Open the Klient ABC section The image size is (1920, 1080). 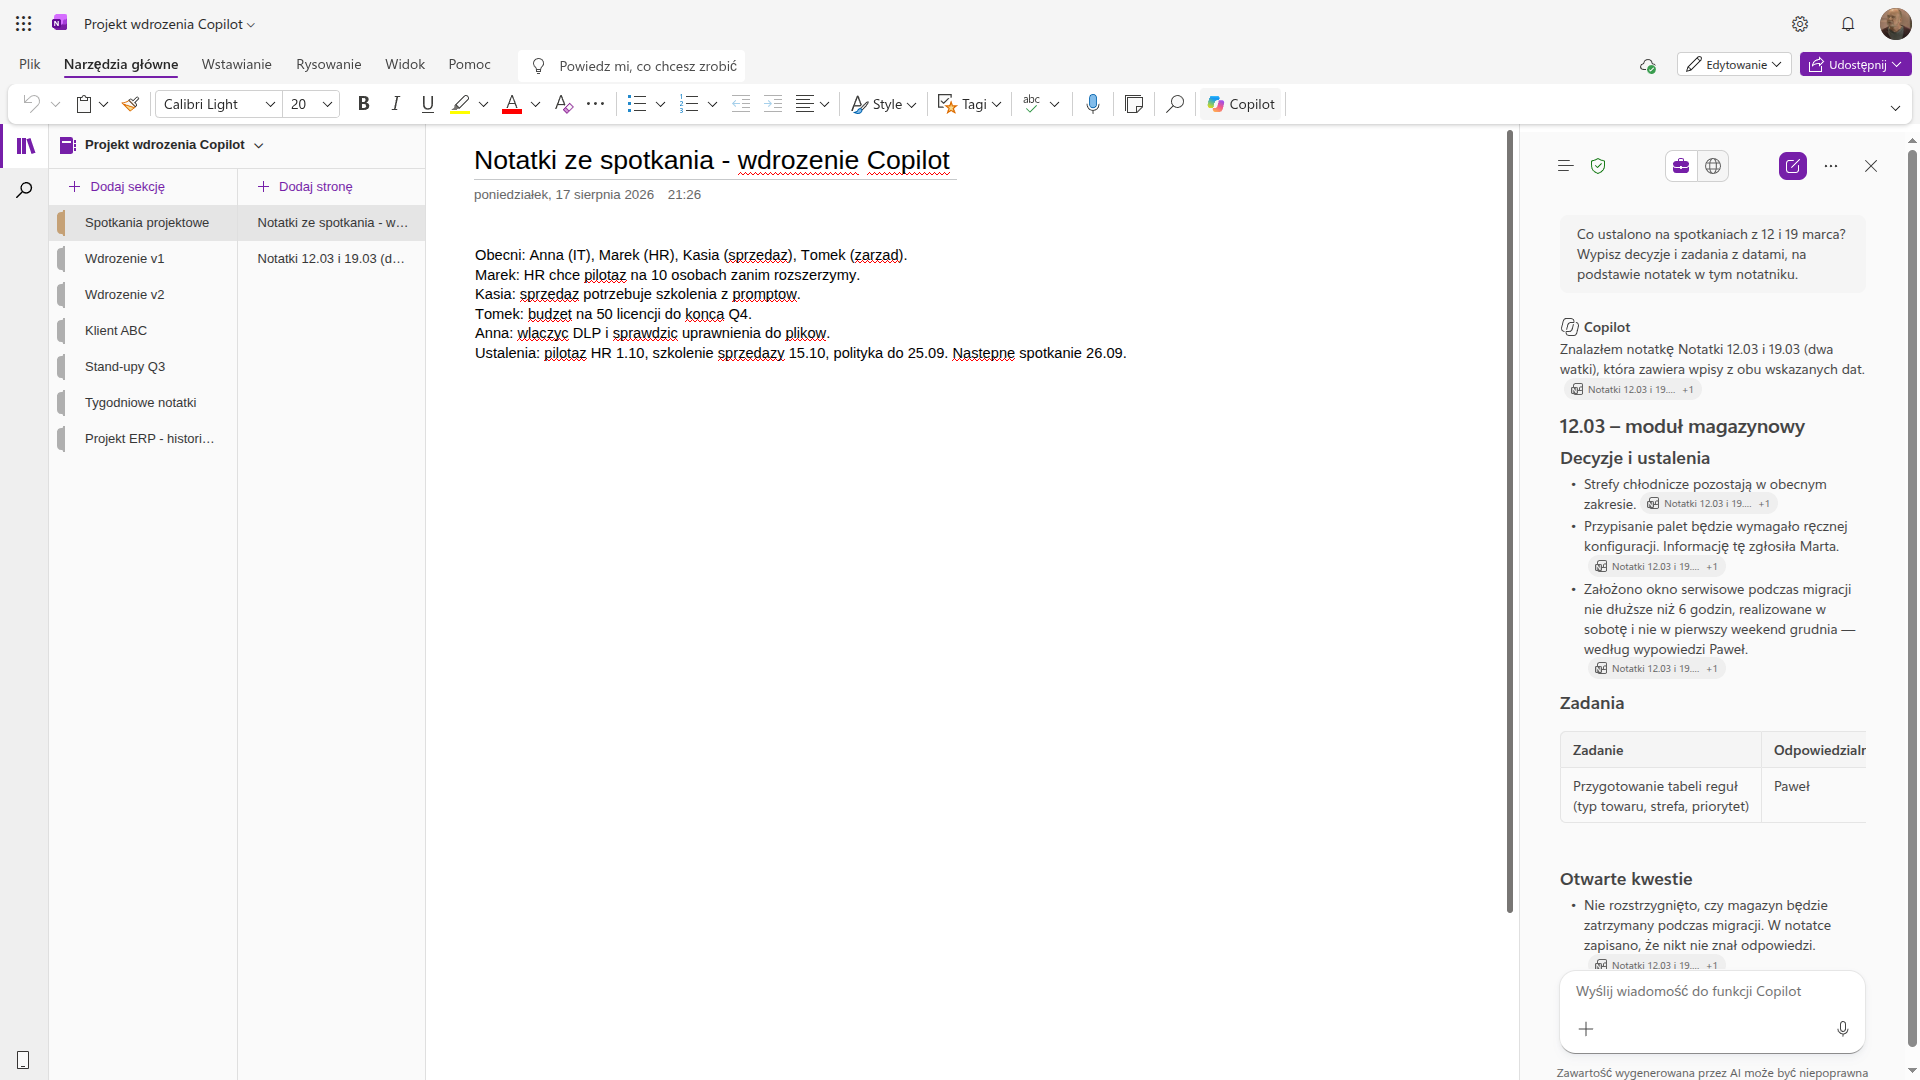point(143,331)
